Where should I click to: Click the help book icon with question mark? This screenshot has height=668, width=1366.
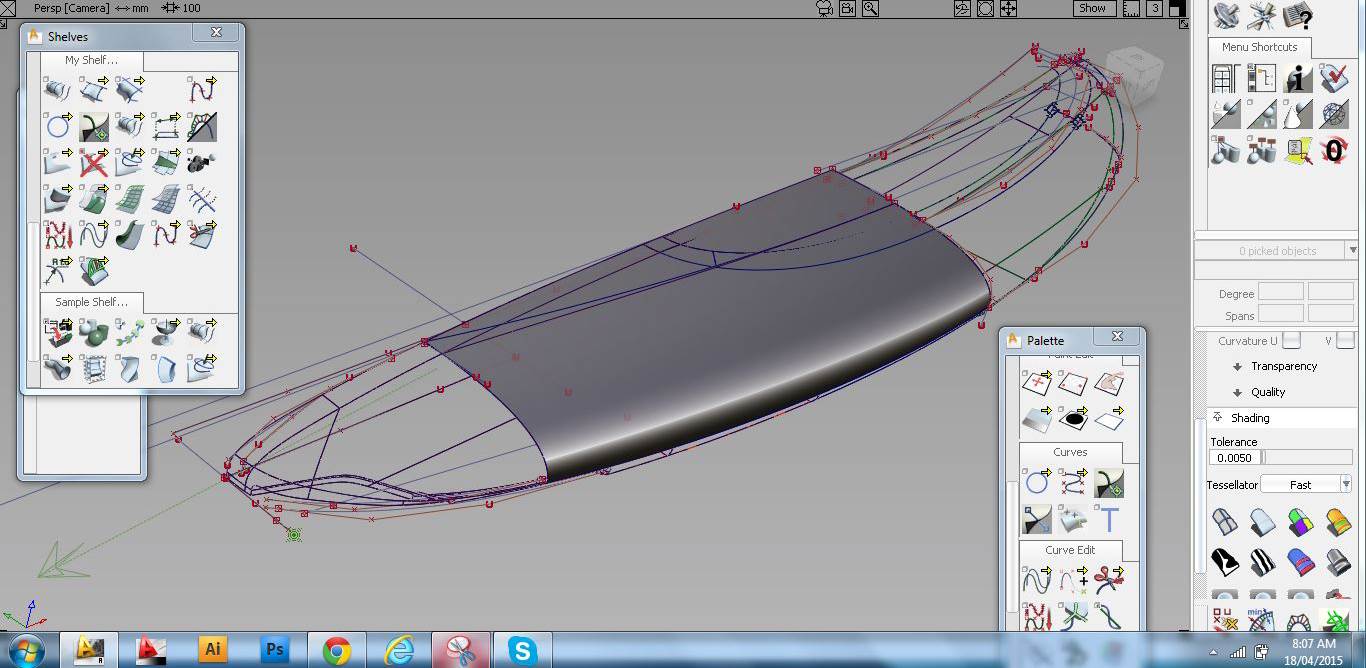click(x=1298, y=16)
